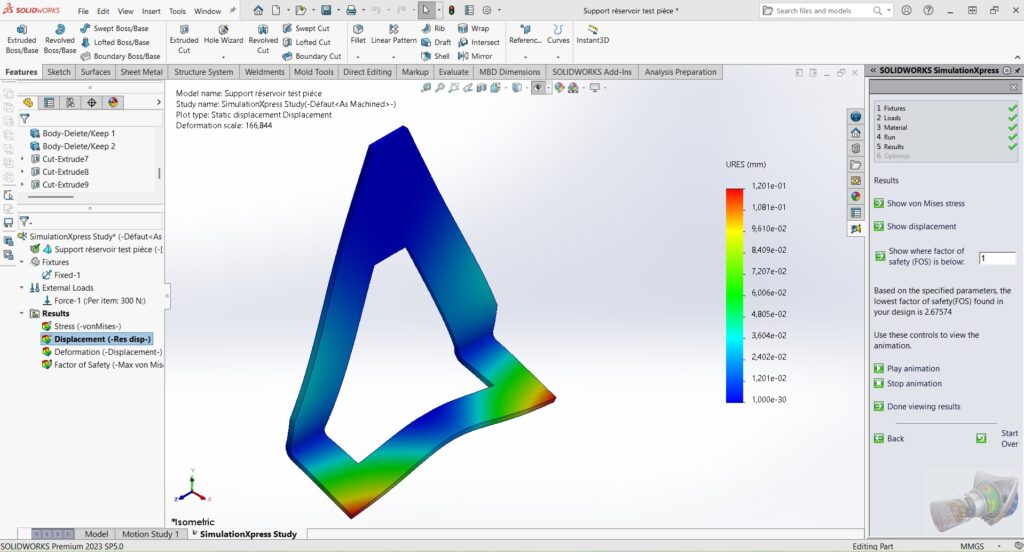Select the Hole Wizard tool
This screenshot has width=1024, height=552.
click(x=223, y=38)
